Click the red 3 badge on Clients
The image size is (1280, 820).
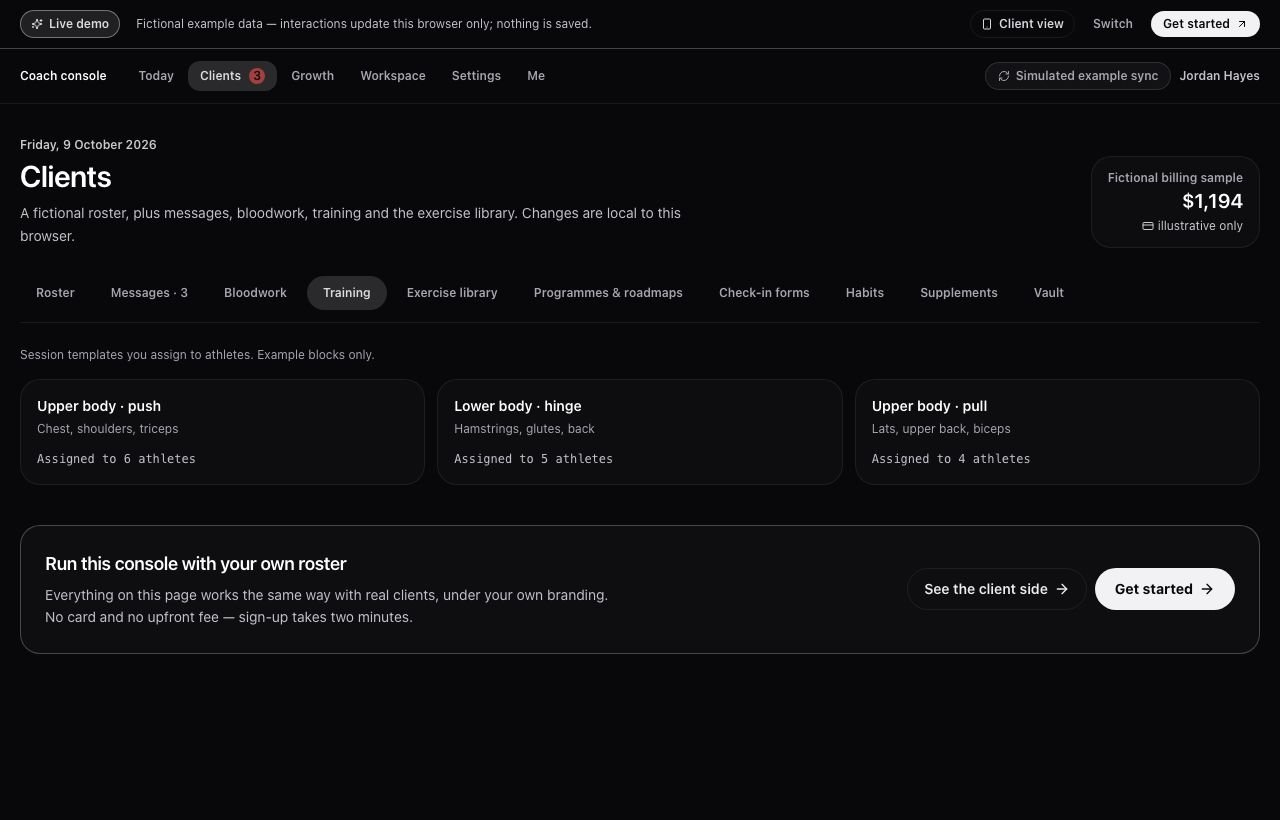pyautogui.click(x=257, y=76)
